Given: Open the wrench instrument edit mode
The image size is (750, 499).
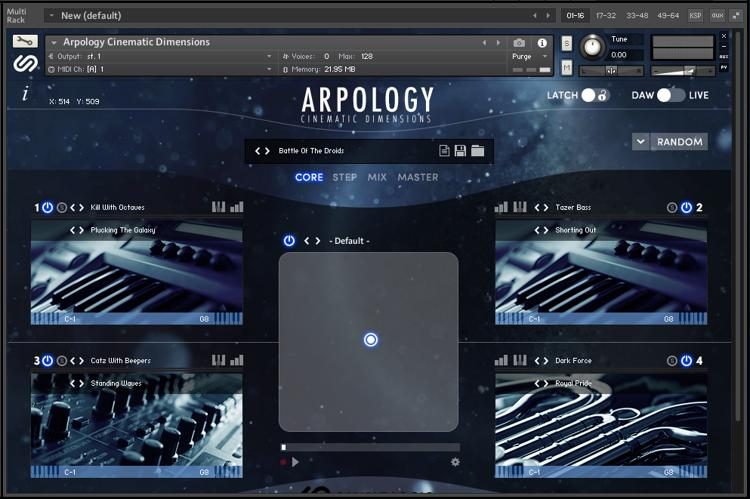Looking at the screenshot, I should click(x=25, y=42).
